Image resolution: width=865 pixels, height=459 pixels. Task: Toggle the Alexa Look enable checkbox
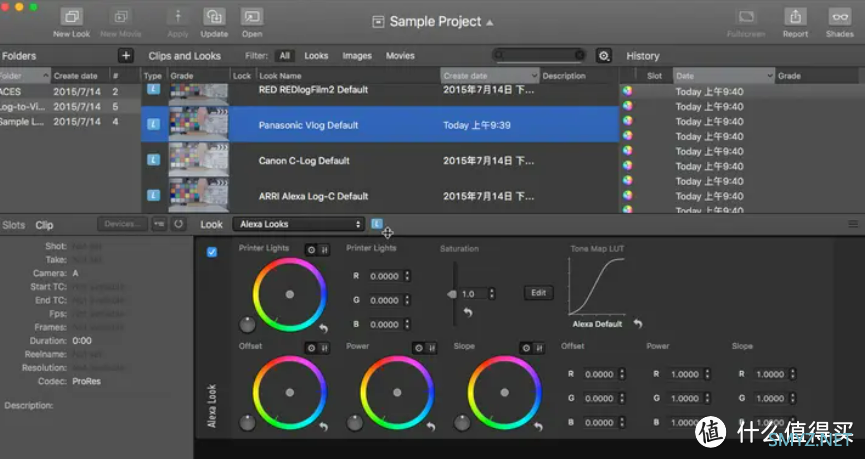click(211, 252)
